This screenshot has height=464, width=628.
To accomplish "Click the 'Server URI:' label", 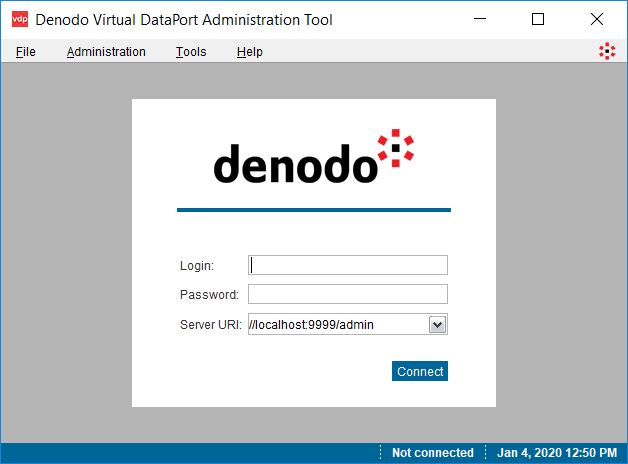I will click(x=211, y=325).
